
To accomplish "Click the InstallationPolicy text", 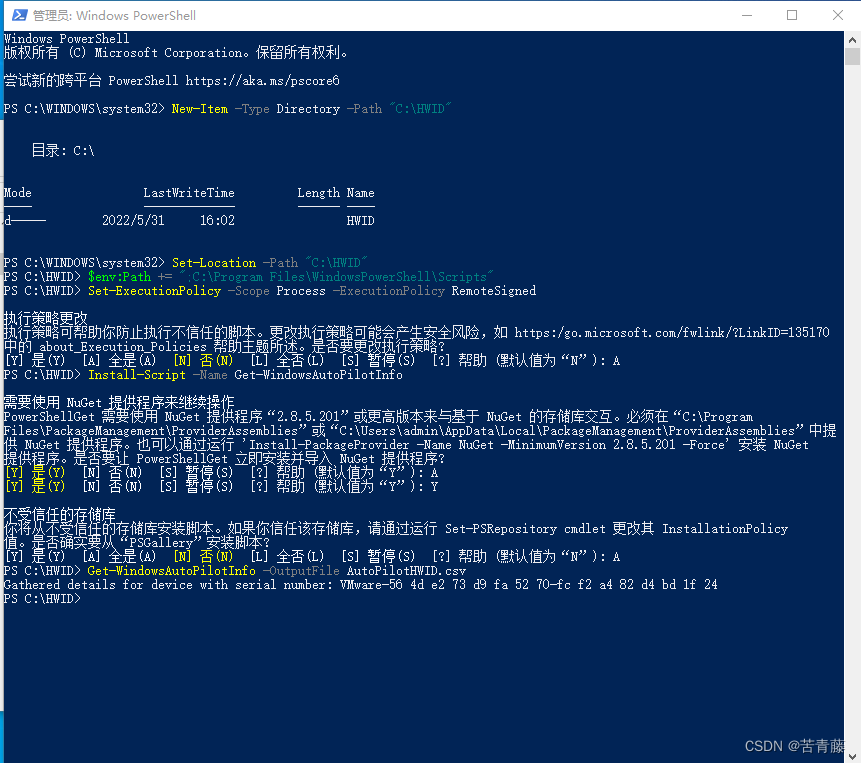I will [725, 529].
